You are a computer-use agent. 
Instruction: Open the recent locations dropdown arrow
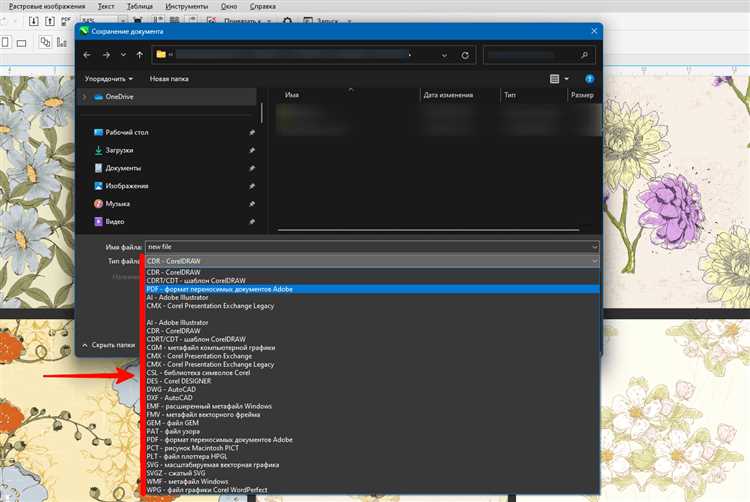pyautogui.click(x=123, y=55)
